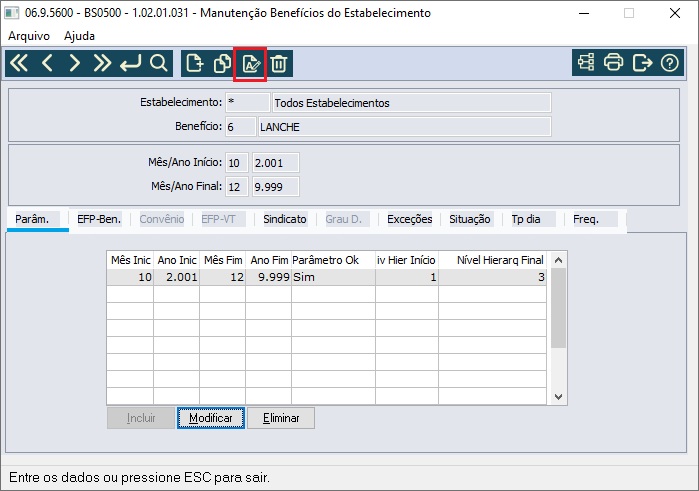Go to the previous record arrow
This screenshot has width=699, height=491.
point(47,63)
